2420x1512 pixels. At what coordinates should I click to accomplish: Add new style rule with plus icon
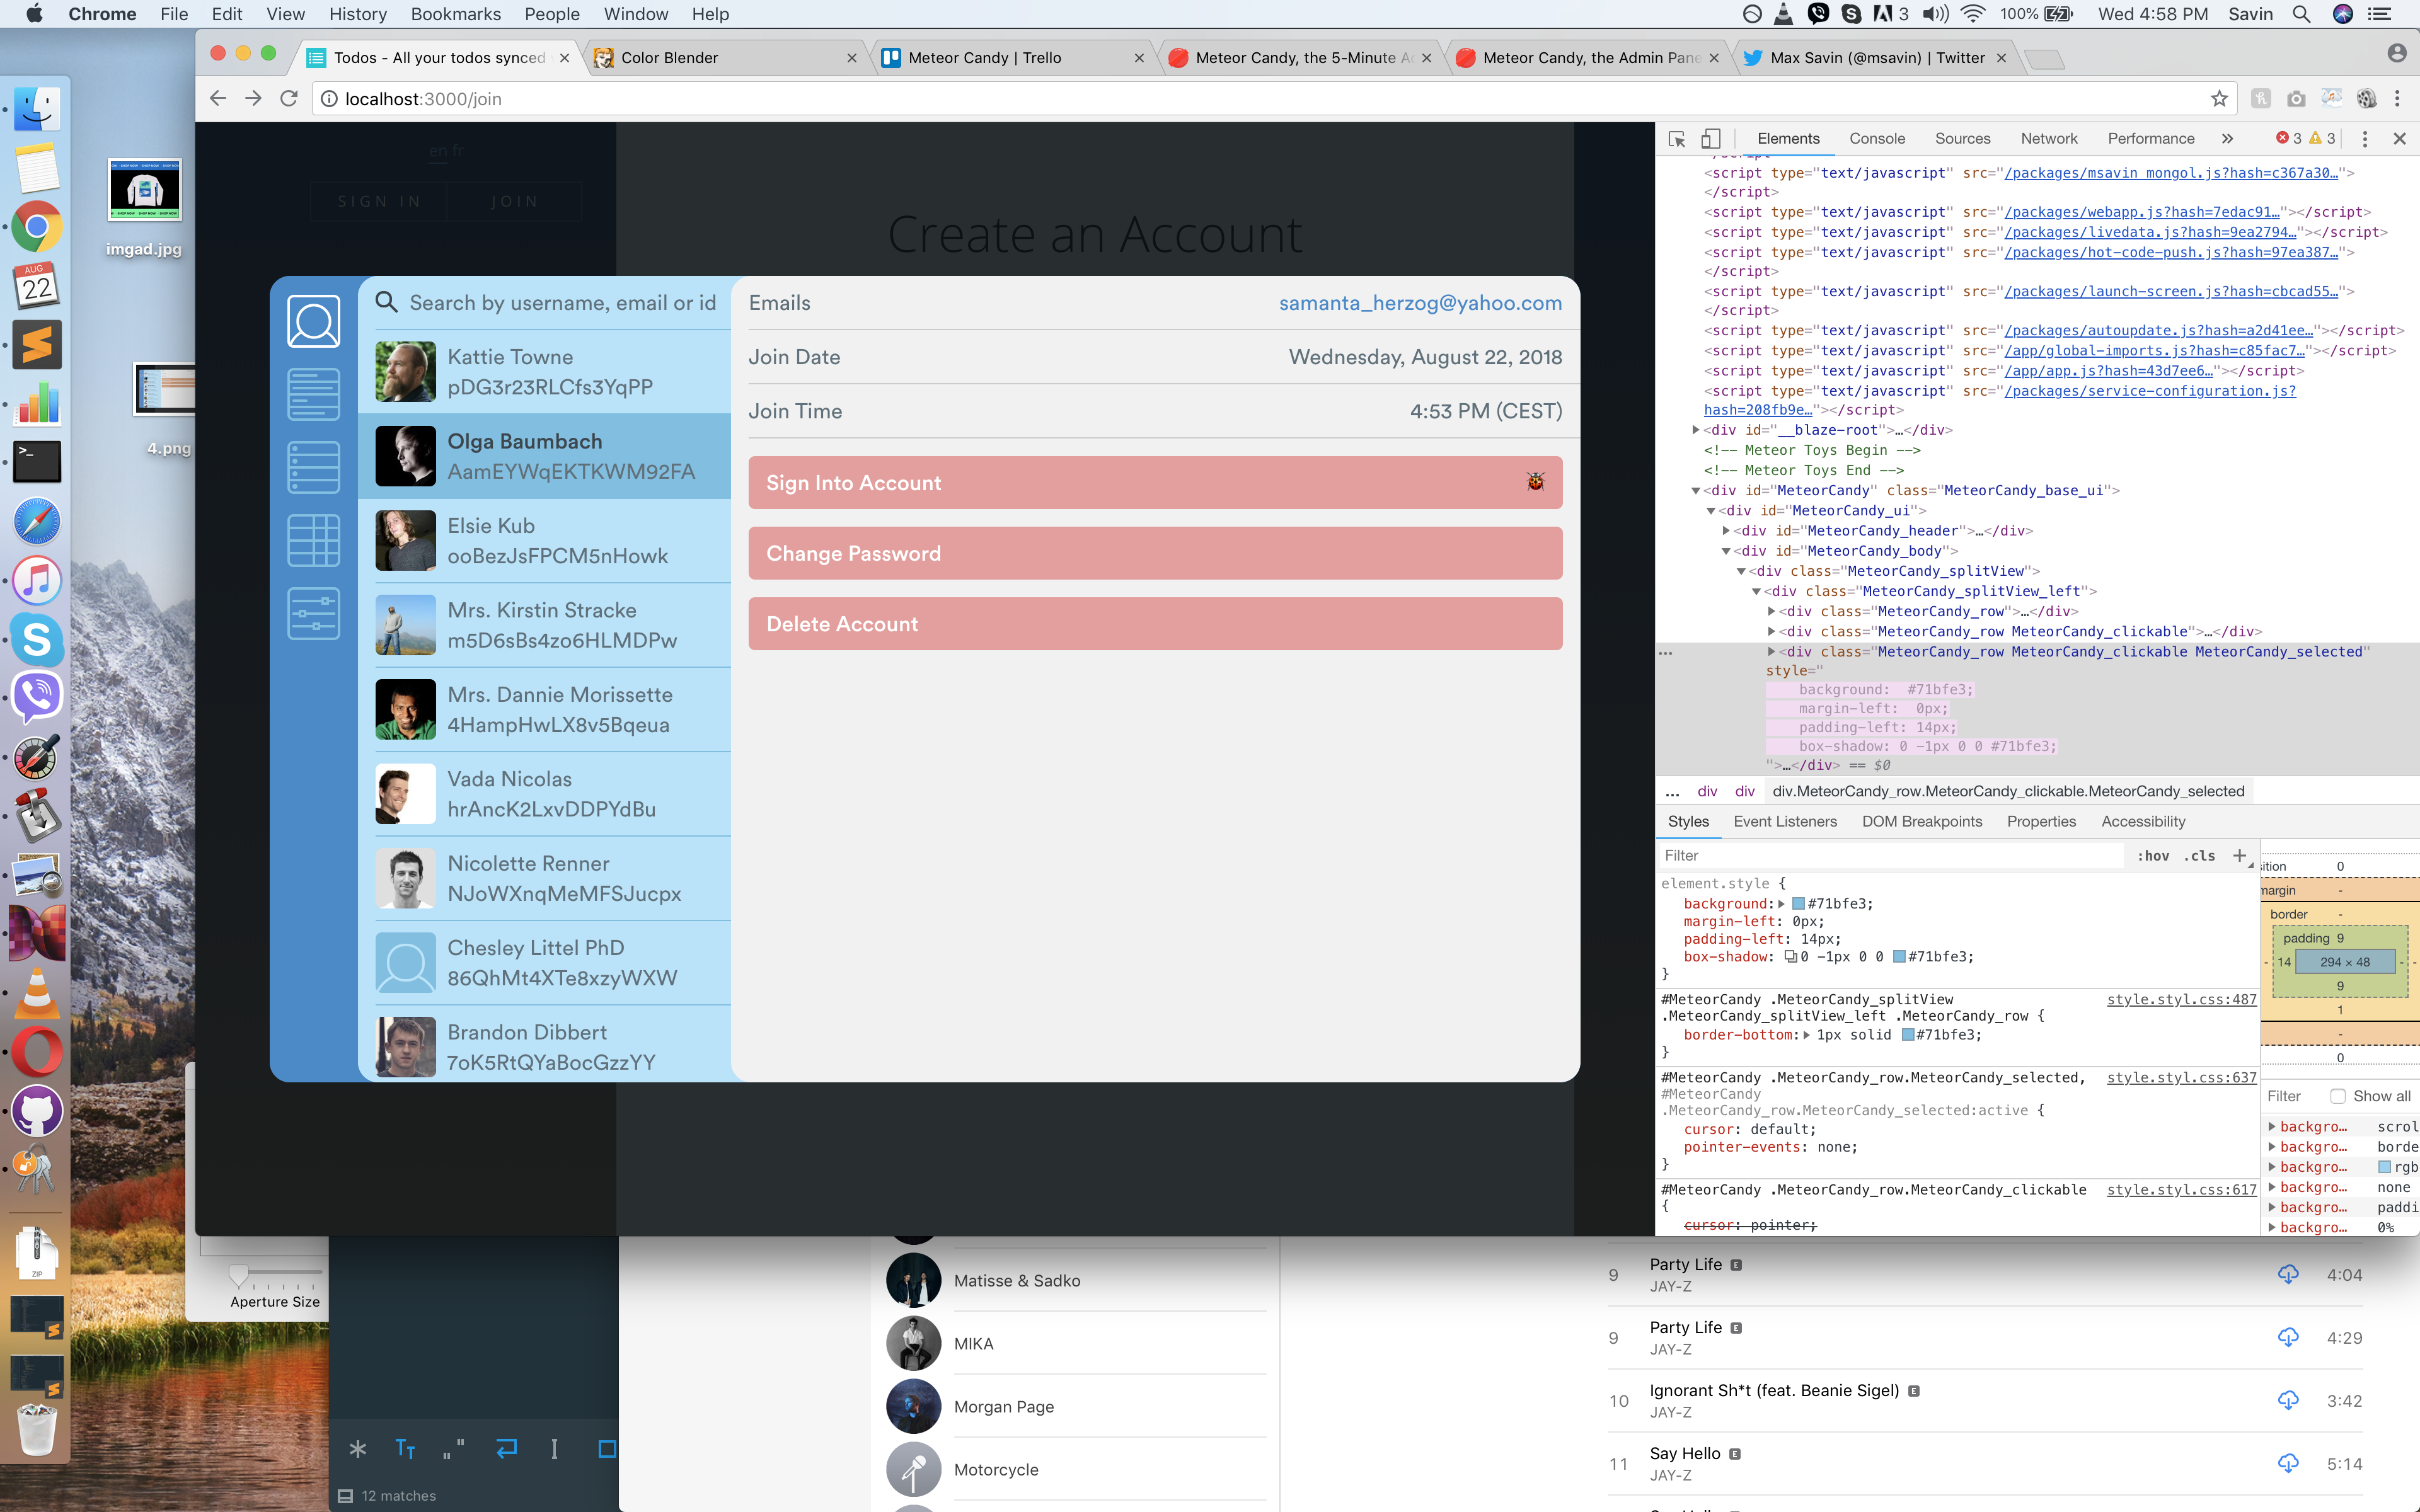click(2239, 855)
